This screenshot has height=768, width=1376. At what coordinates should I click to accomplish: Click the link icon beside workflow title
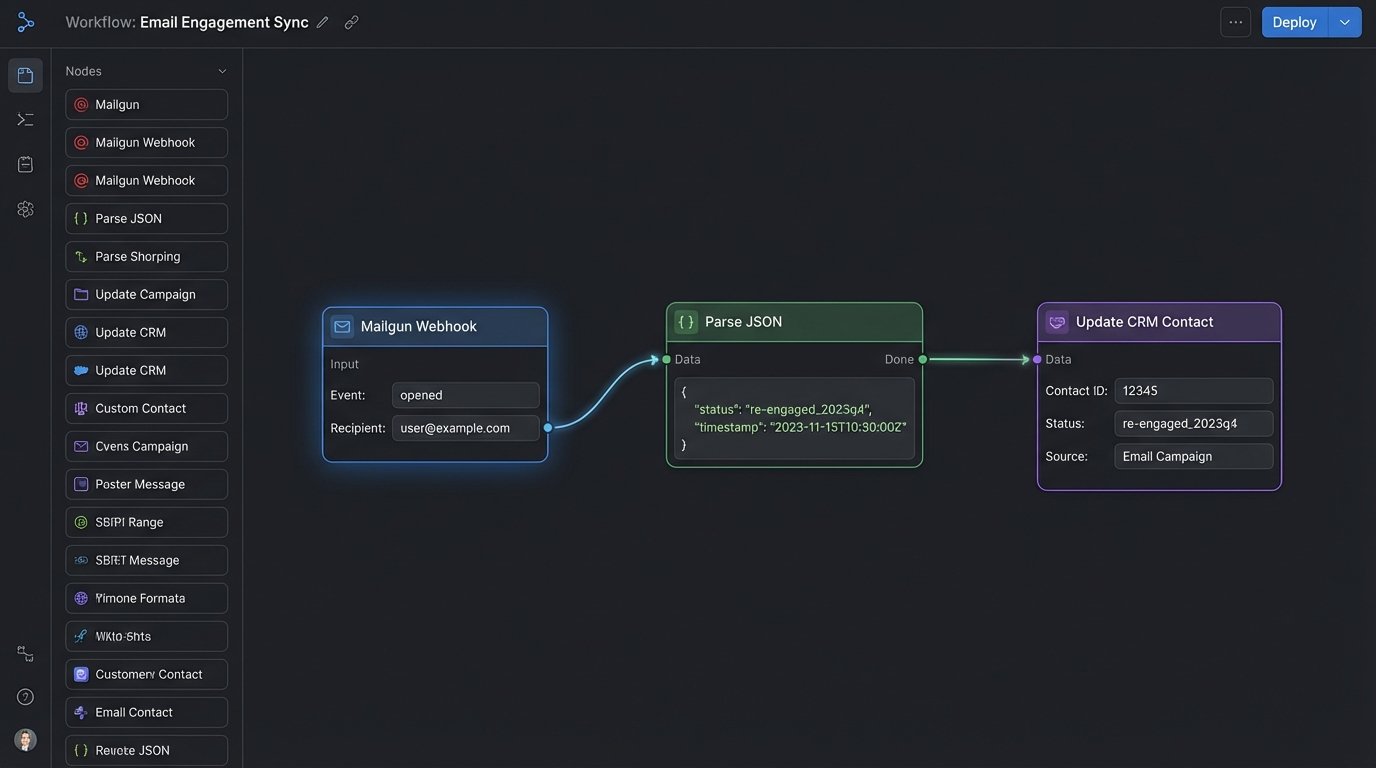[x=351, y=22]
